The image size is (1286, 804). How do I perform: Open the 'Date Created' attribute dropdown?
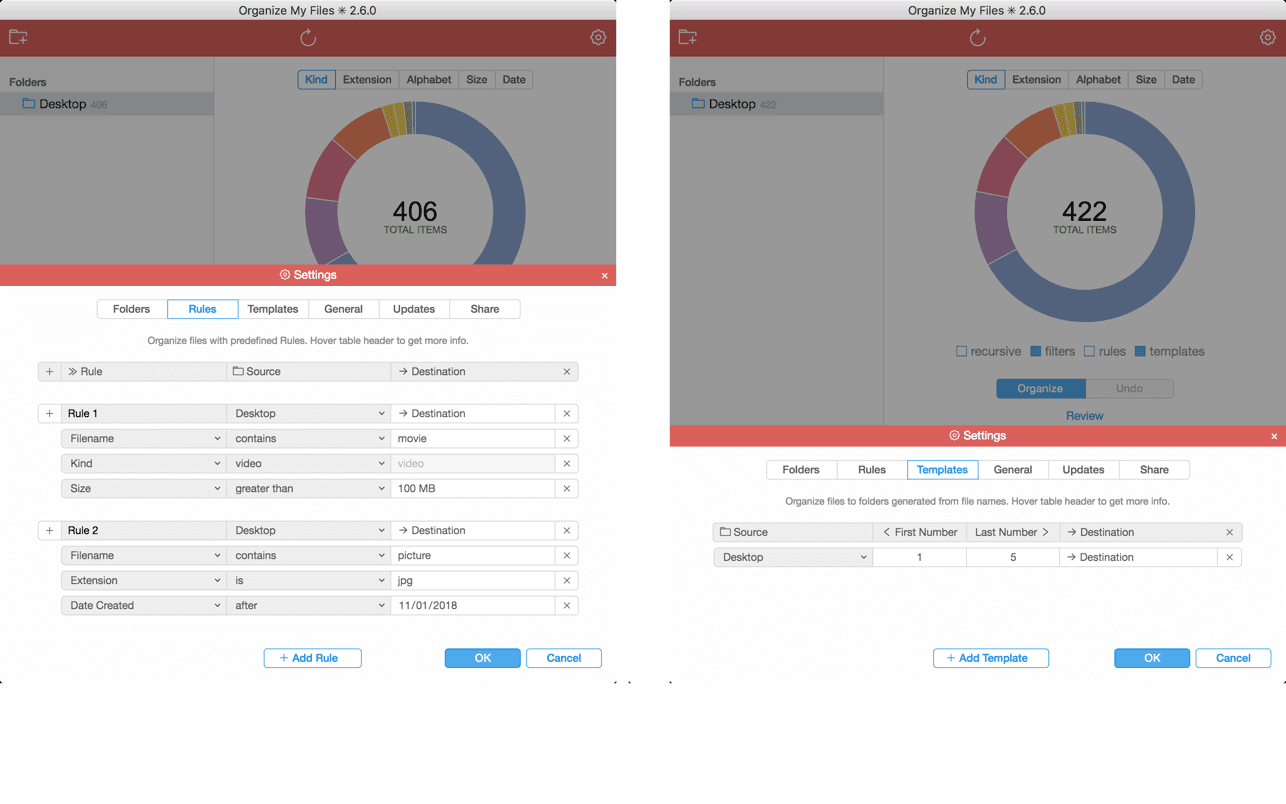pos(143,606)
